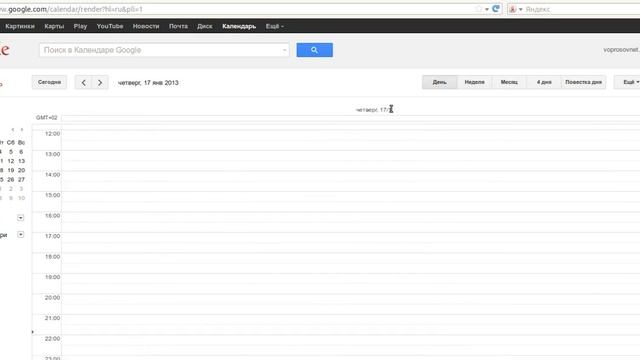This screenshot has width=640, height=360.
Task: Reload page icon in address bar
Action: pyautogui.click(x=496, y=9)
